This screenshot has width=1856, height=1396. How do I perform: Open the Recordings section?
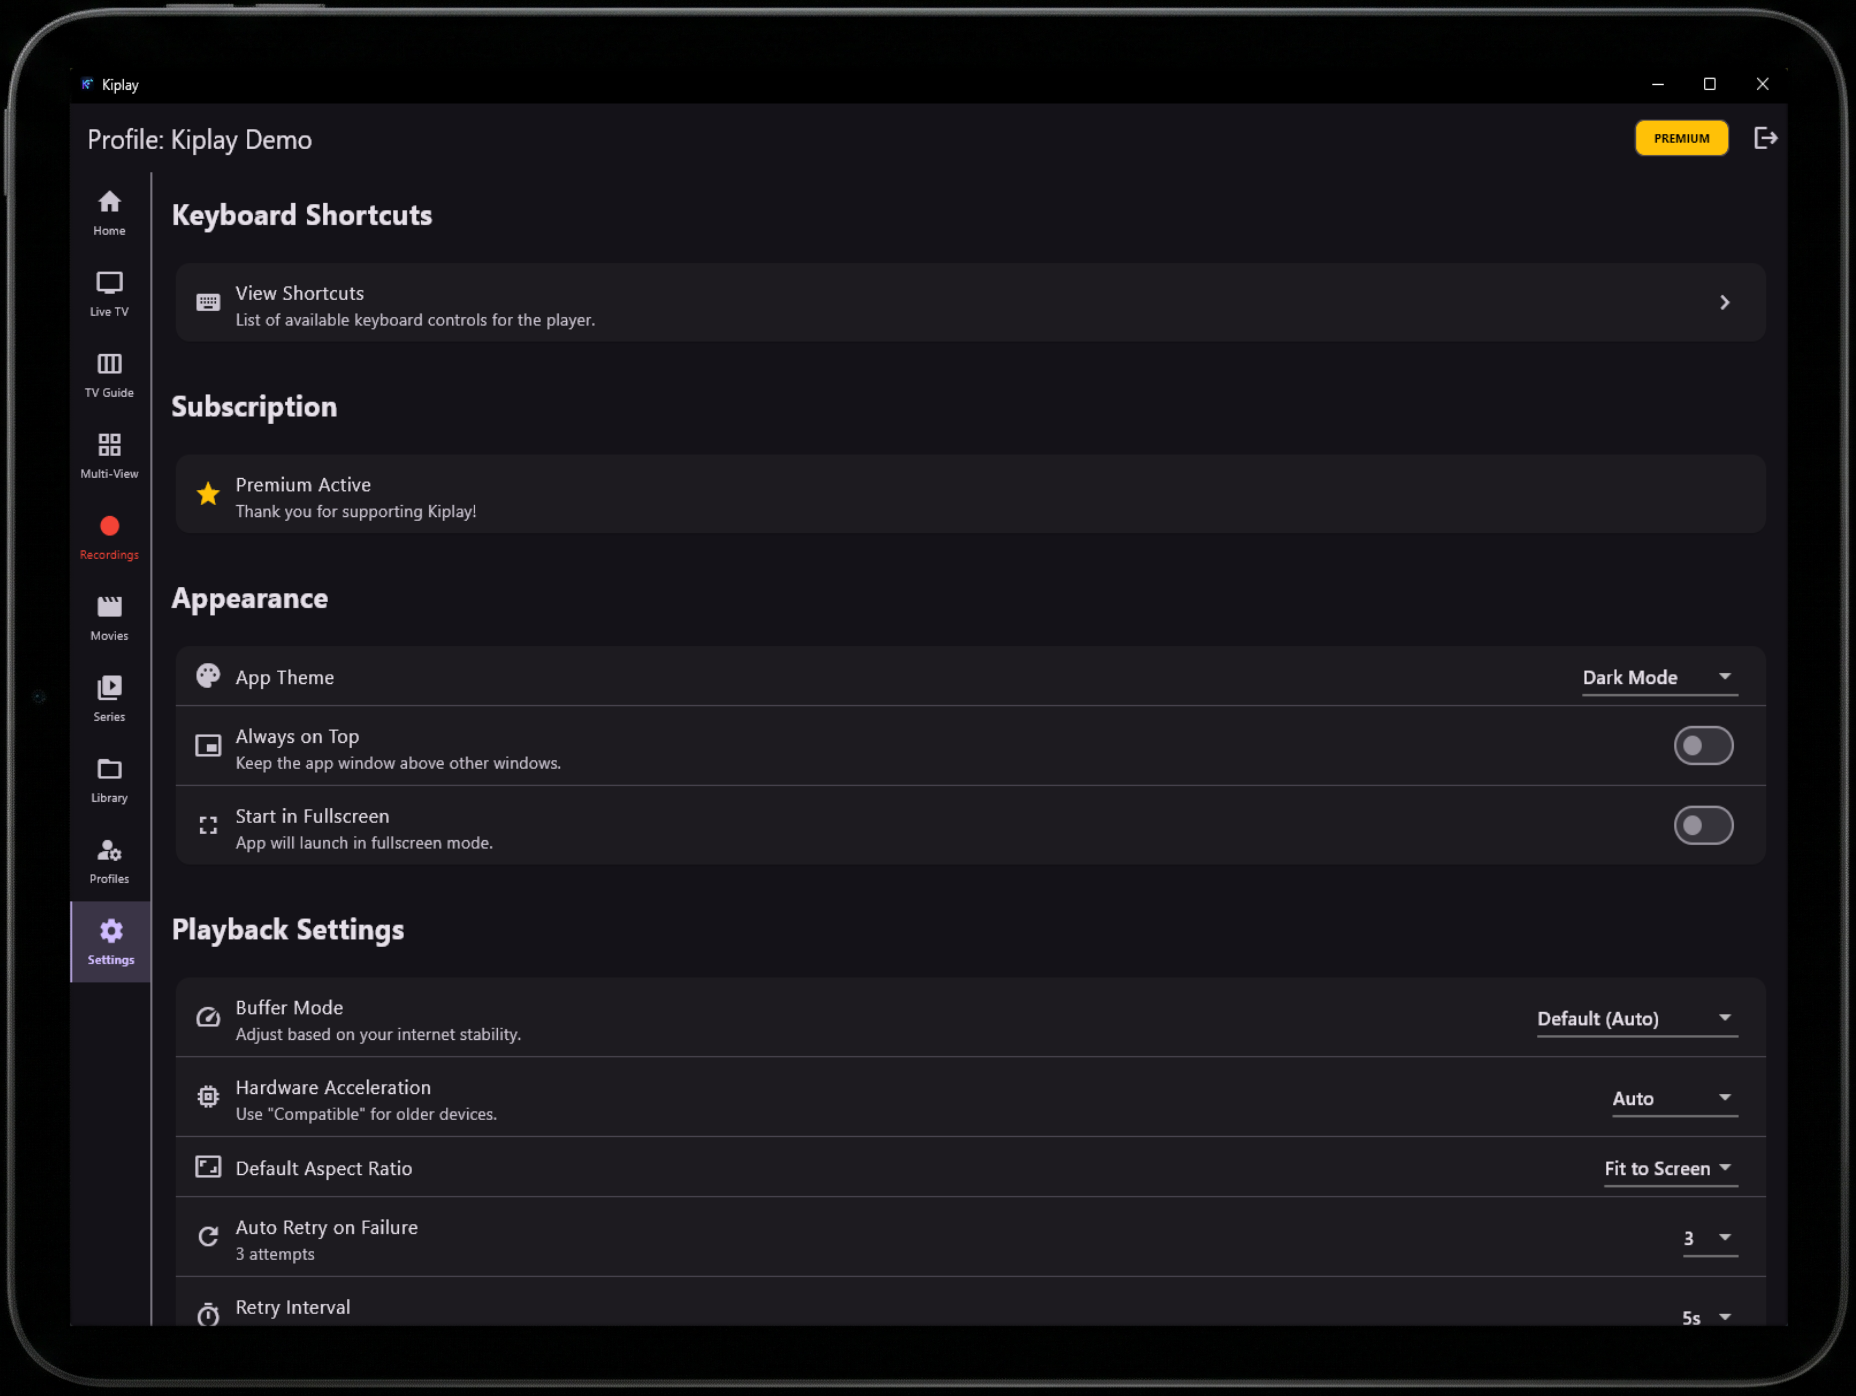108,536
